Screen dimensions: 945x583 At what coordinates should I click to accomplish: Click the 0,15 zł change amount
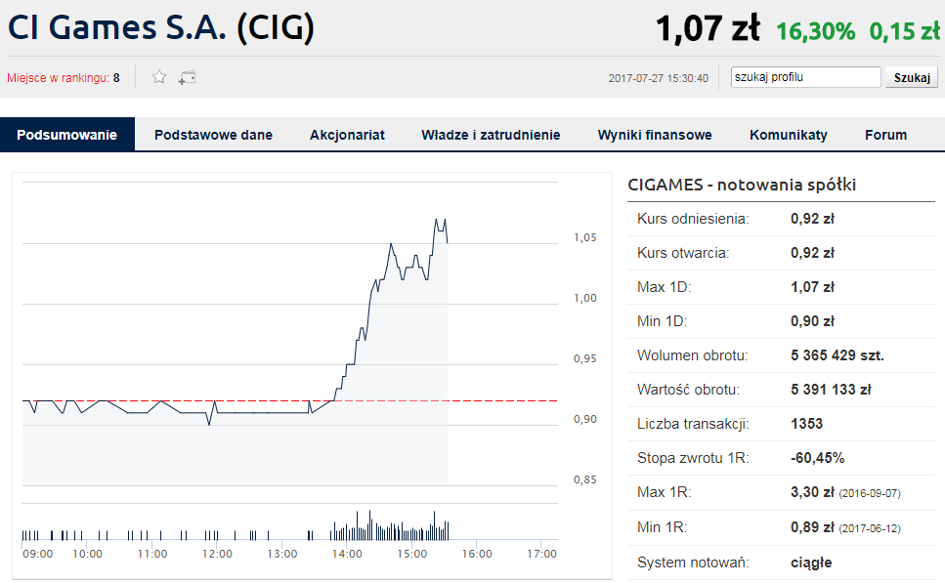[x=905, y=31]
